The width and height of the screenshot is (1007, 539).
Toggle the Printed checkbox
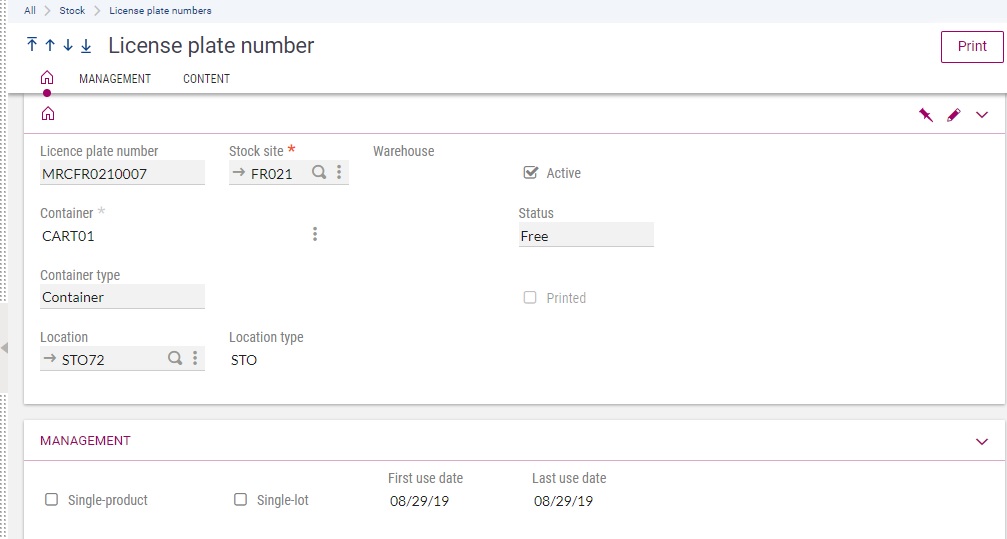point(530,297)
